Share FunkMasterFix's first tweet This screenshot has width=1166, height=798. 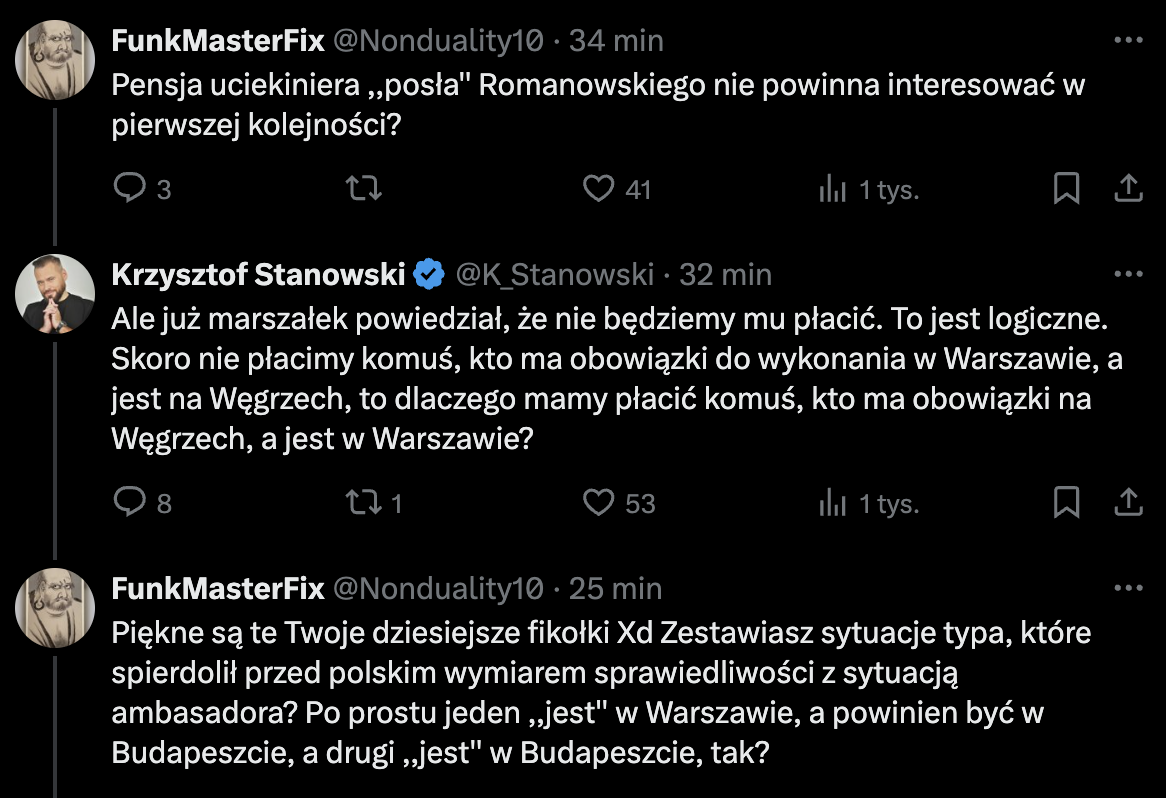pos(1128,188)
